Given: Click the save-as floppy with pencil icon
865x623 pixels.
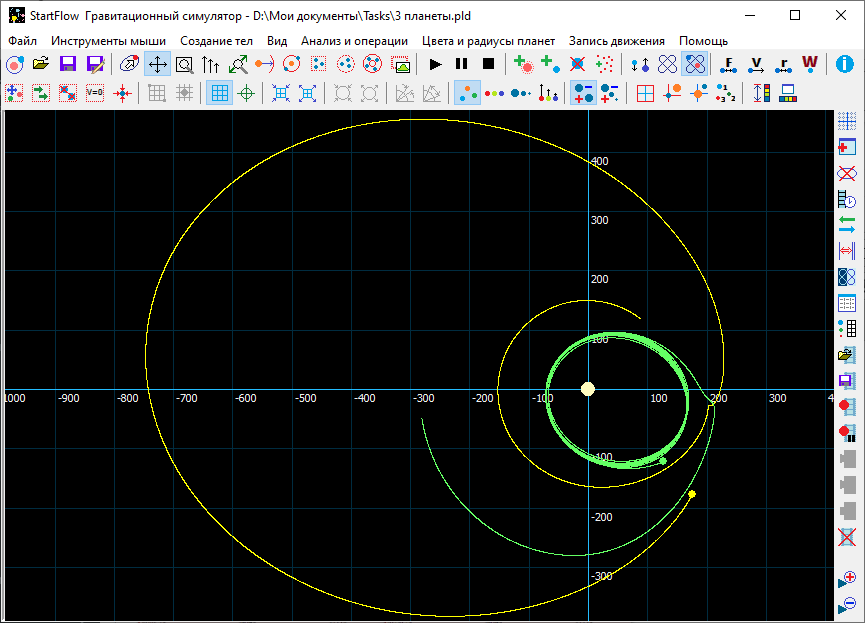Looking at the screenshot, I should coord(95,65).
